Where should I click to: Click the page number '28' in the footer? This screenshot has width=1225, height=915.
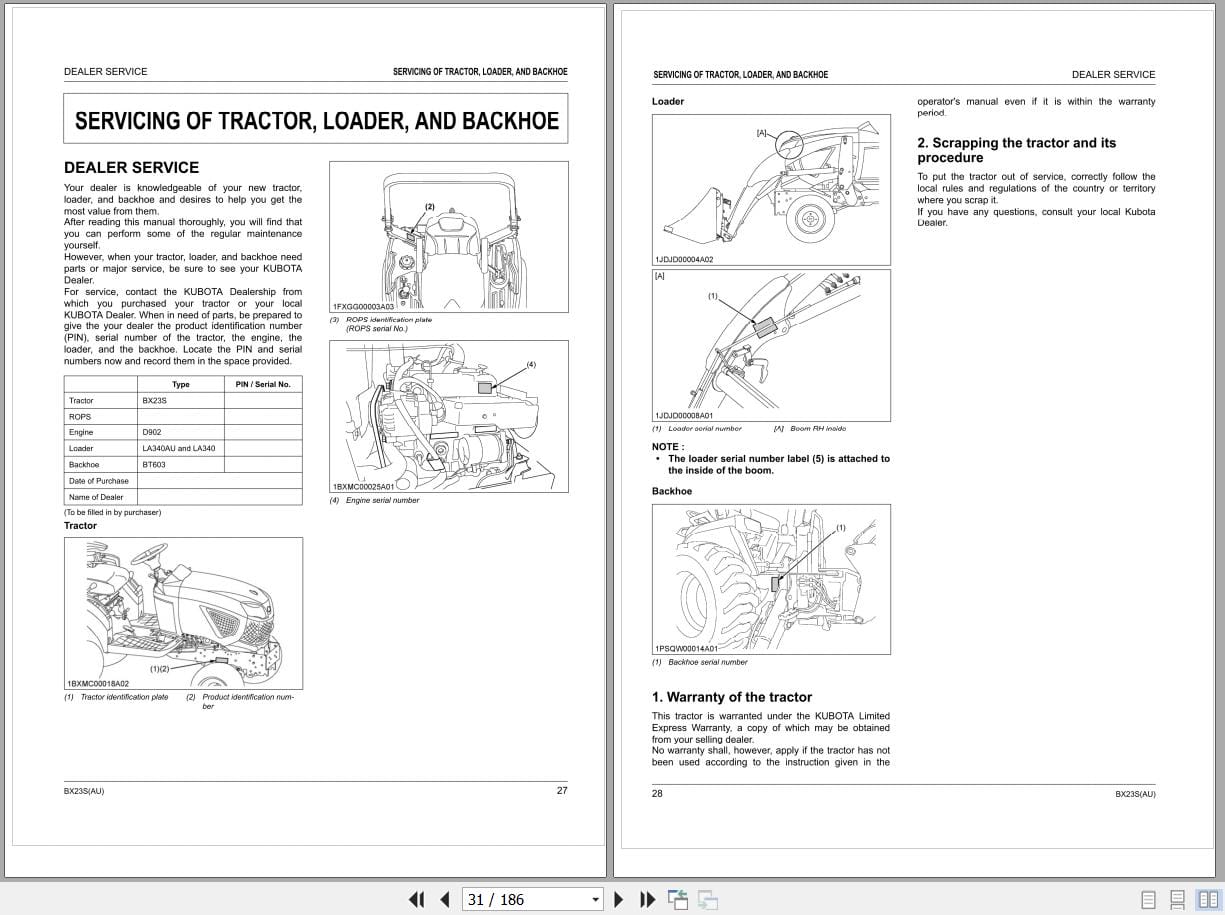[657, 793]
